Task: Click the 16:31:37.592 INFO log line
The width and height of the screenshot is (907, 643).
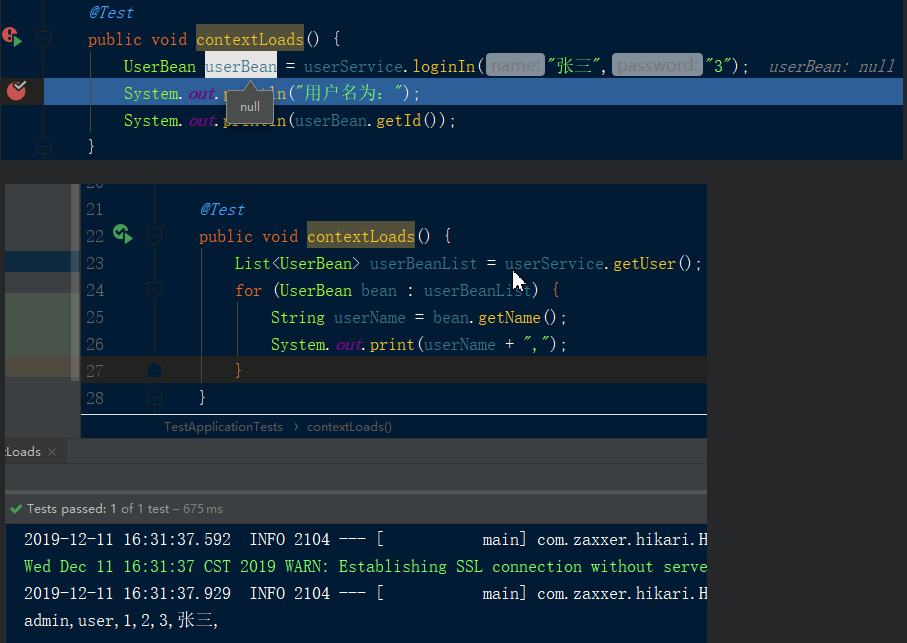Action: pyautogui.click(x=365, y=539)
